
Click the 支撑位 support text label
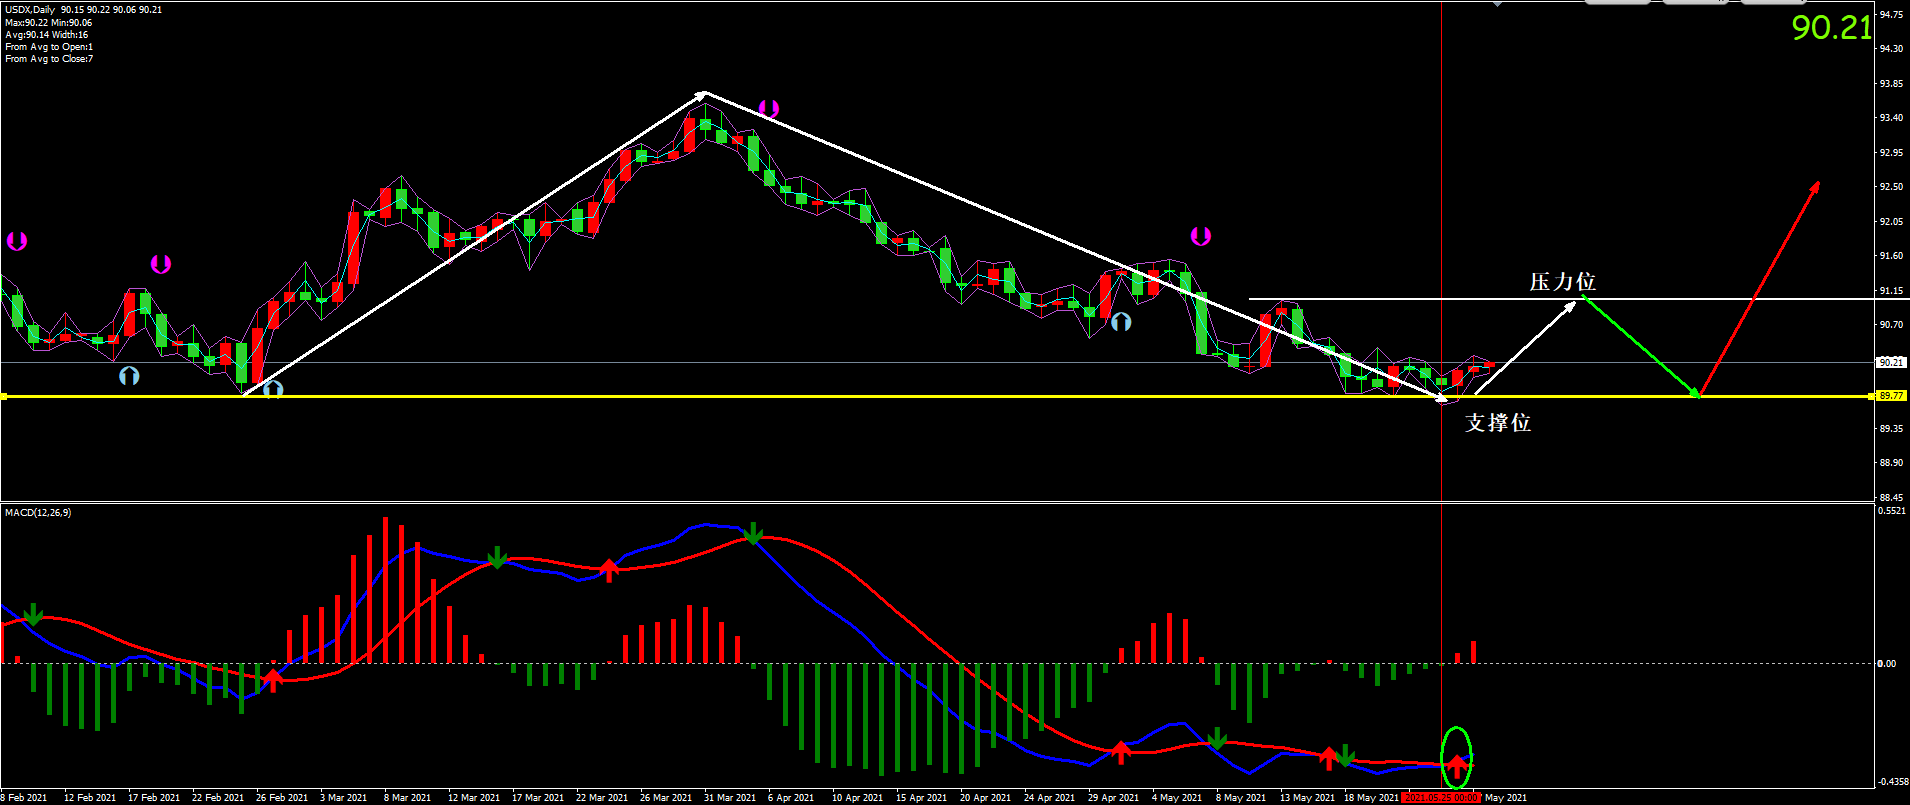point(1497,423)
